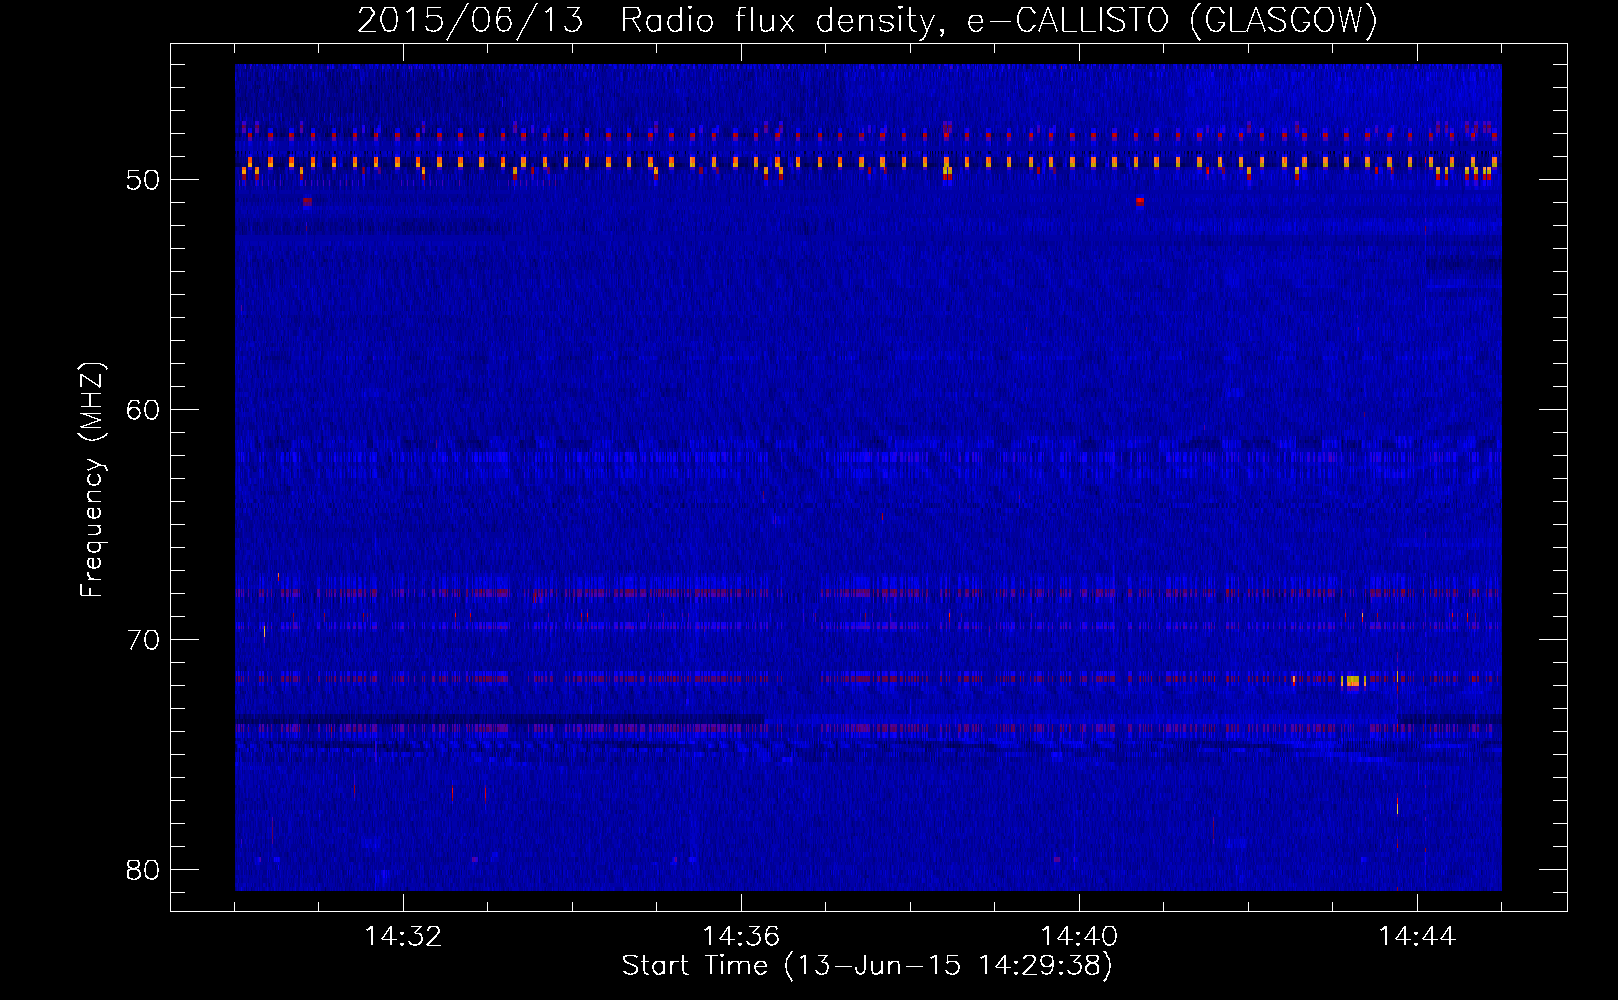Click the bright yellow burst near 72 MHz
Viewport: 1618px width, 1000px height.
pos(1353,681)
